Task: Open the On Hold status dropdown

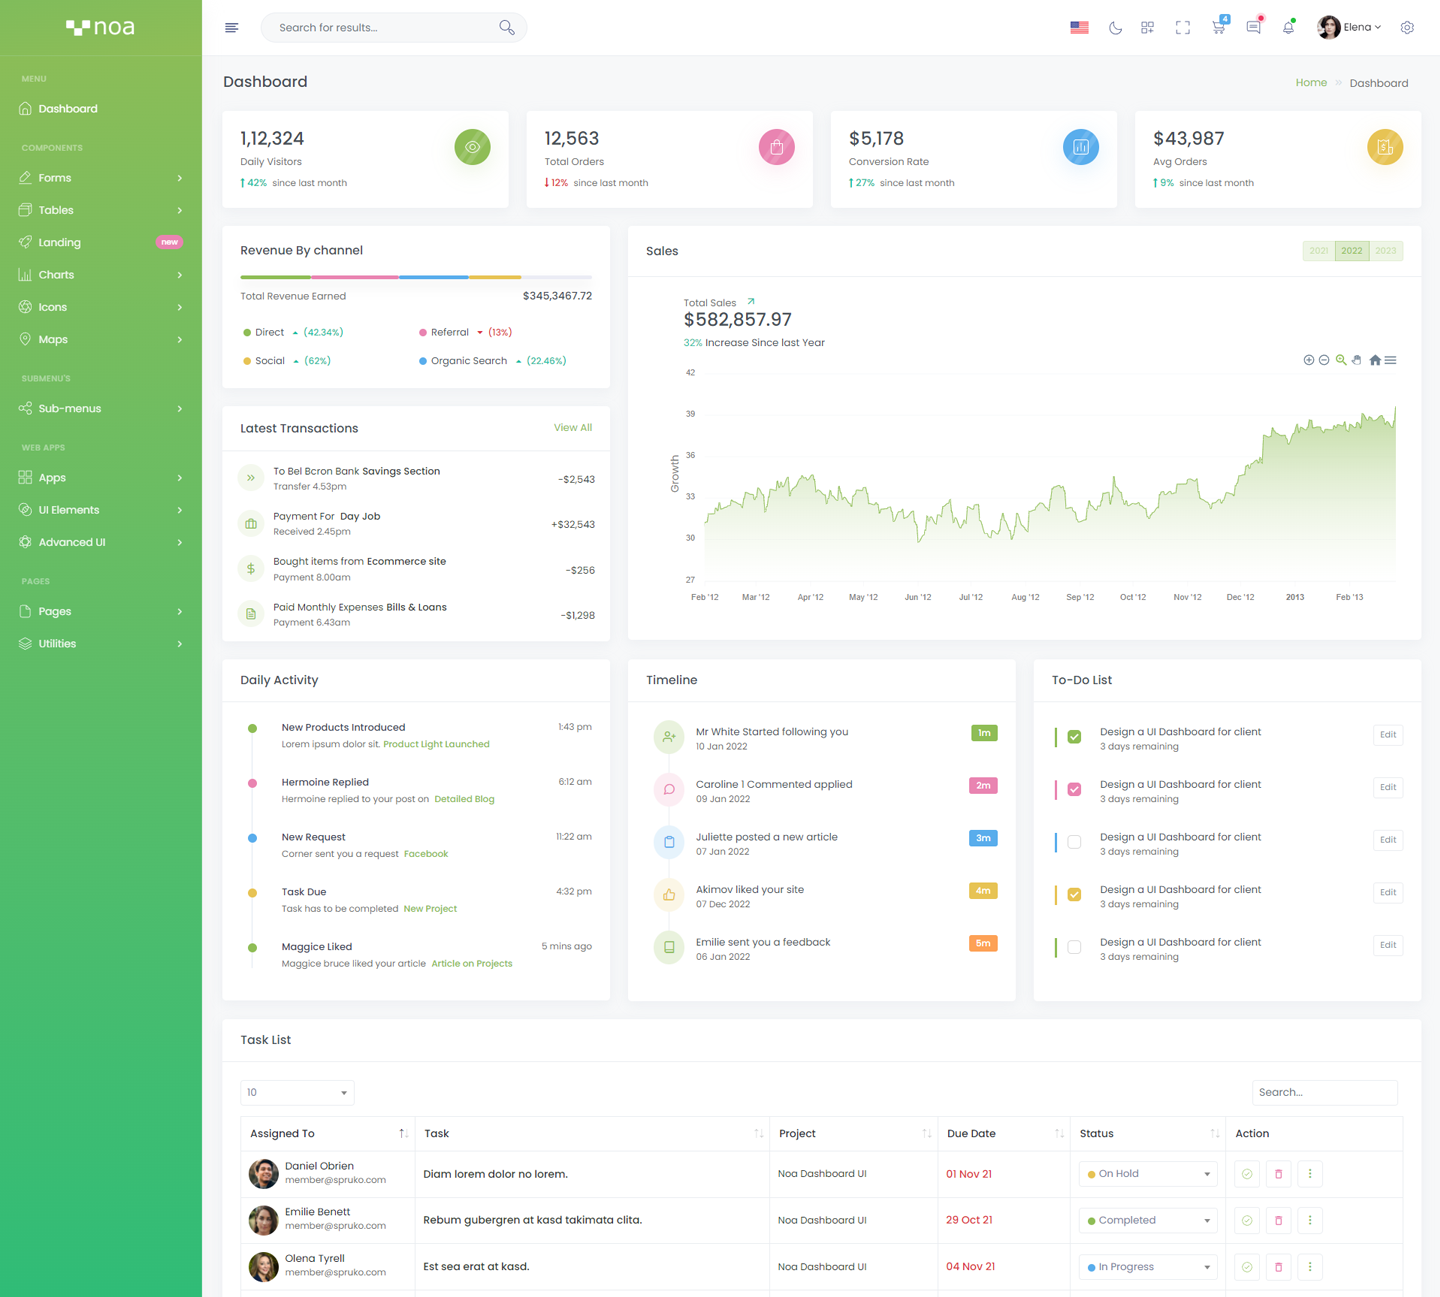Action: click(1148, 1174)
